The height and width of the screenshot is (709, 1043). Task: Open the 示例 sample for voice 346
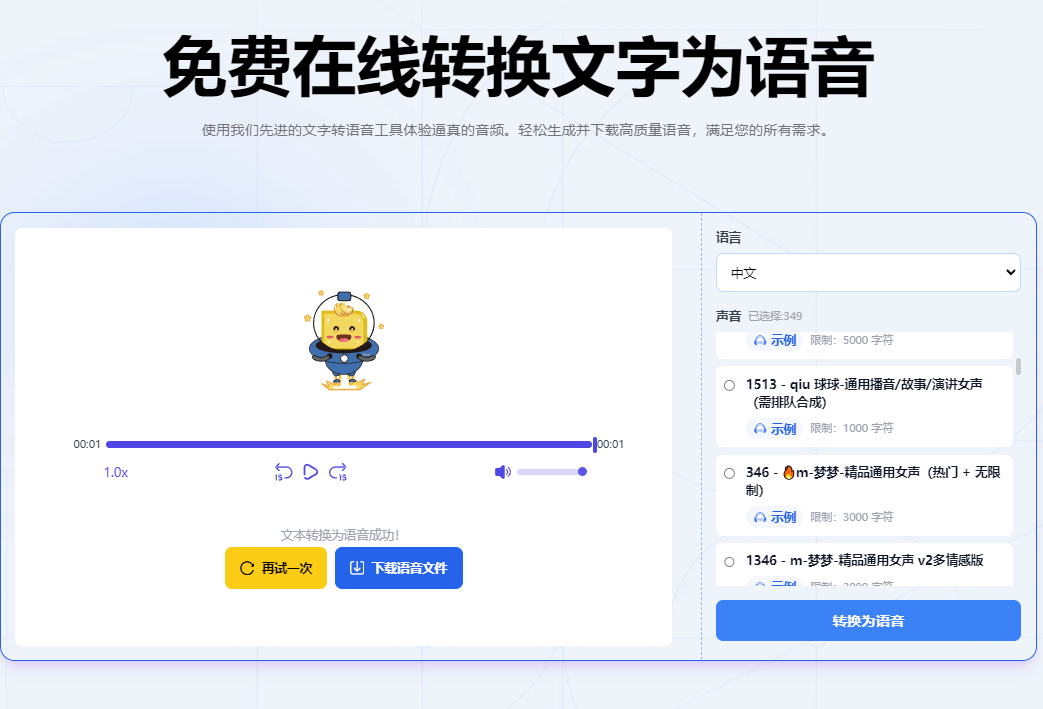coord(777,517)
